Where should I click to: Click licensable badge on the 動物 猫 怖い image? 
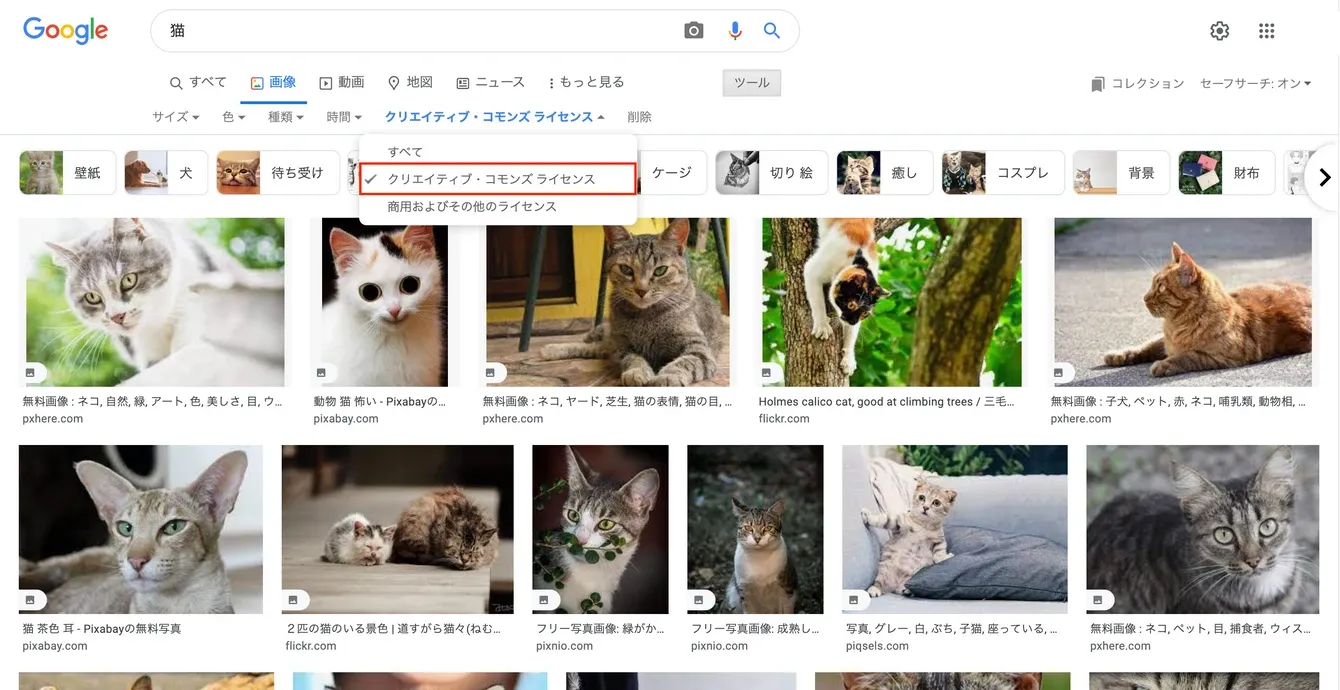click(321, 373)
